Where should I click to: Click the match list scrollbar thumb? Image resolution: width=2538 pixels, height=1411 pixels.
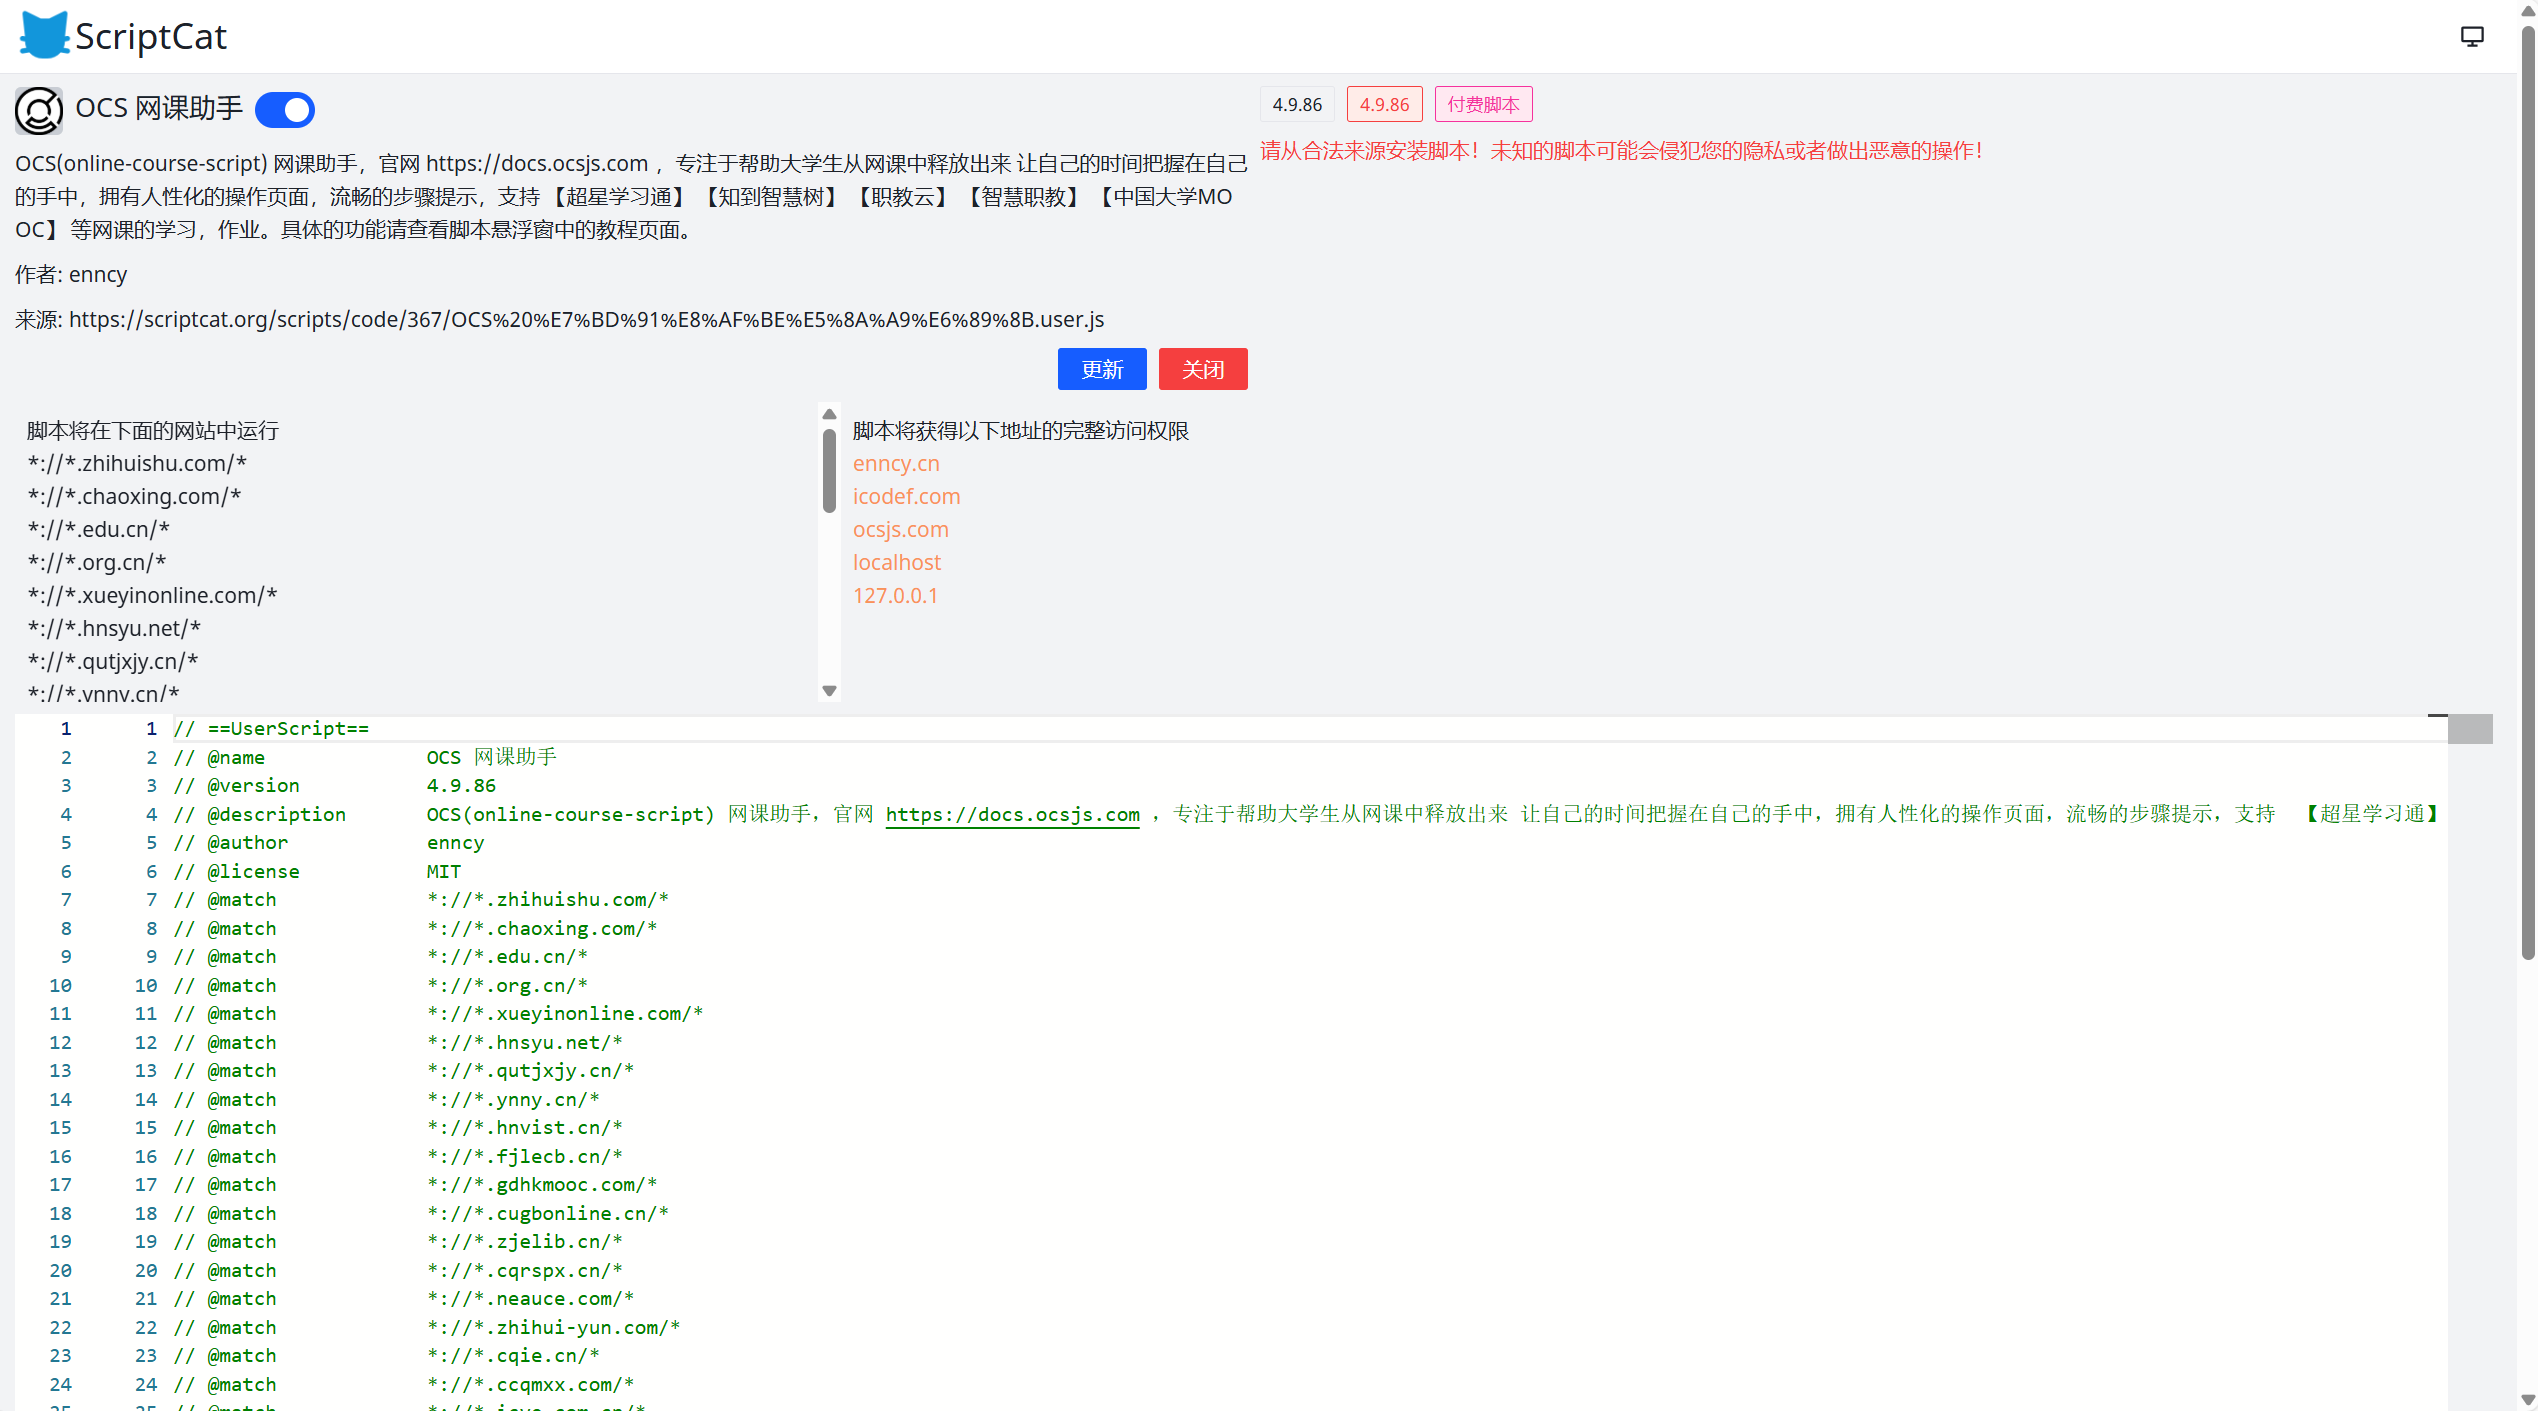click(x=829, y=470)
